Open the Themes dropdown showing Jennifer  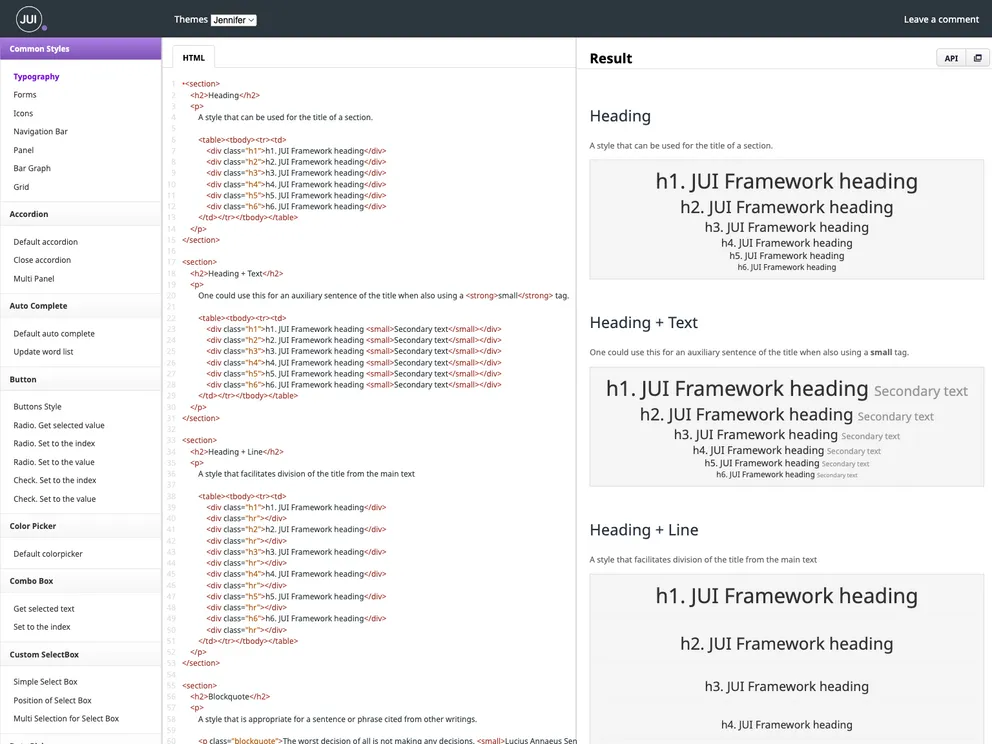pos(234,19)
